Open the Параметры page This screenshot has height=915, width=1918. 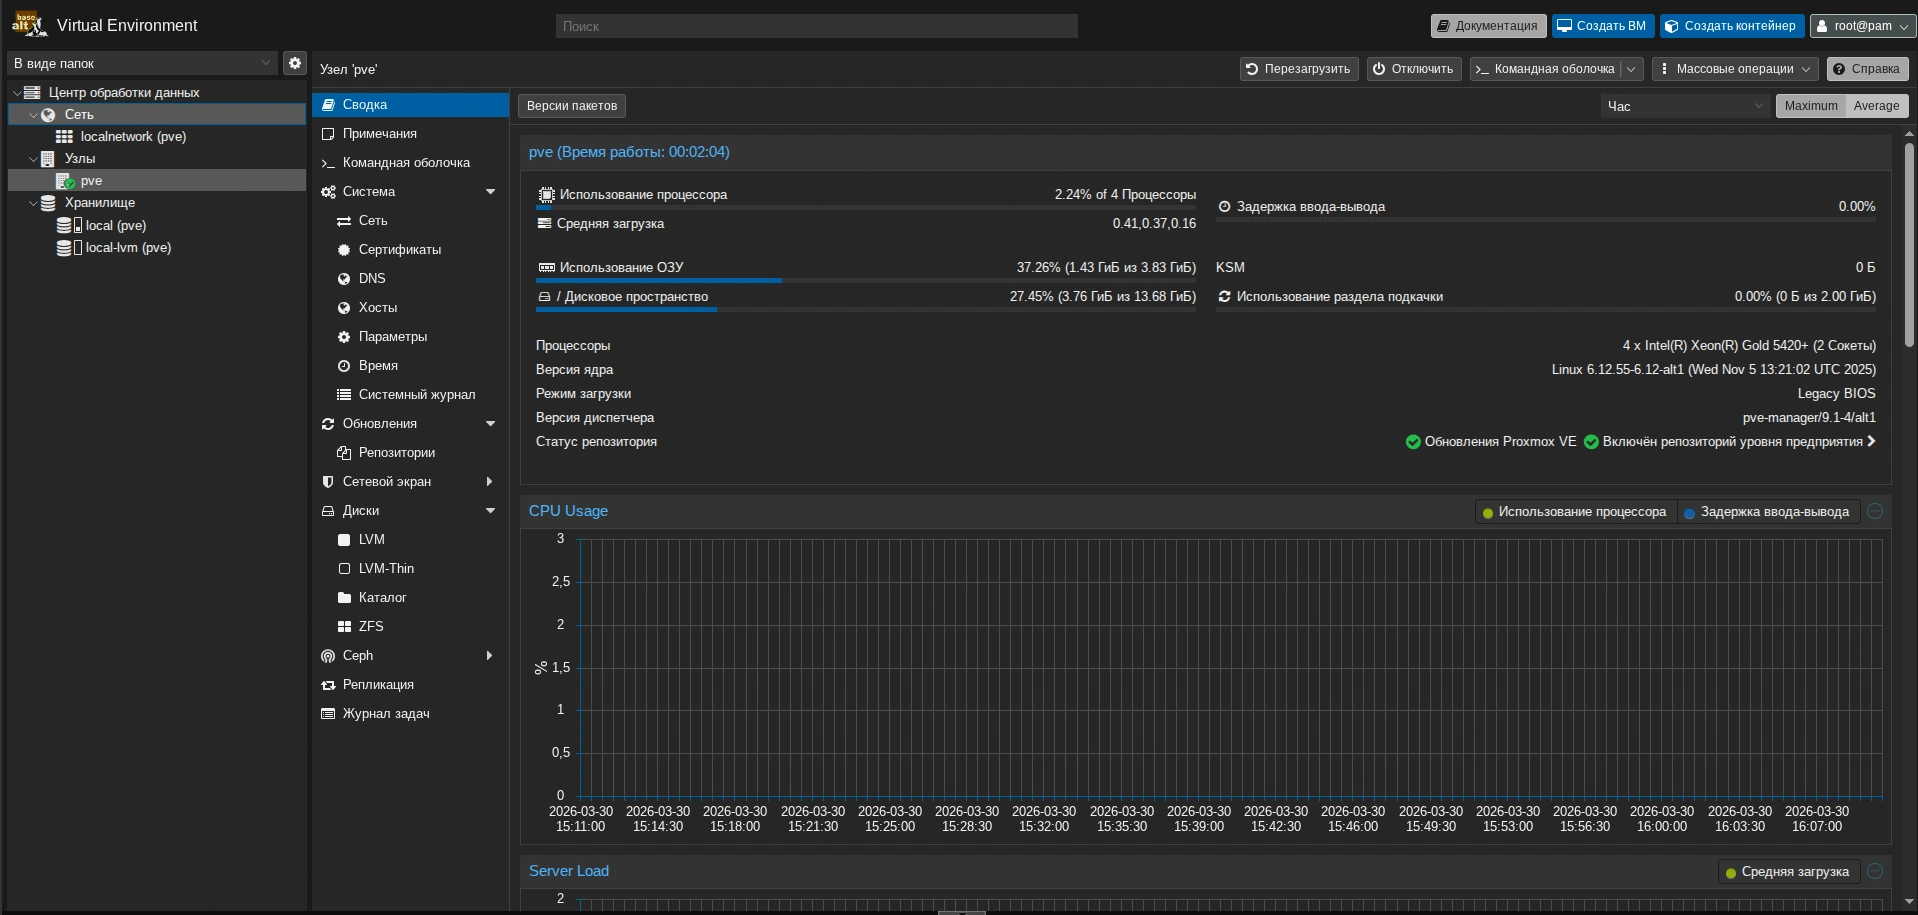pos(410,337)
